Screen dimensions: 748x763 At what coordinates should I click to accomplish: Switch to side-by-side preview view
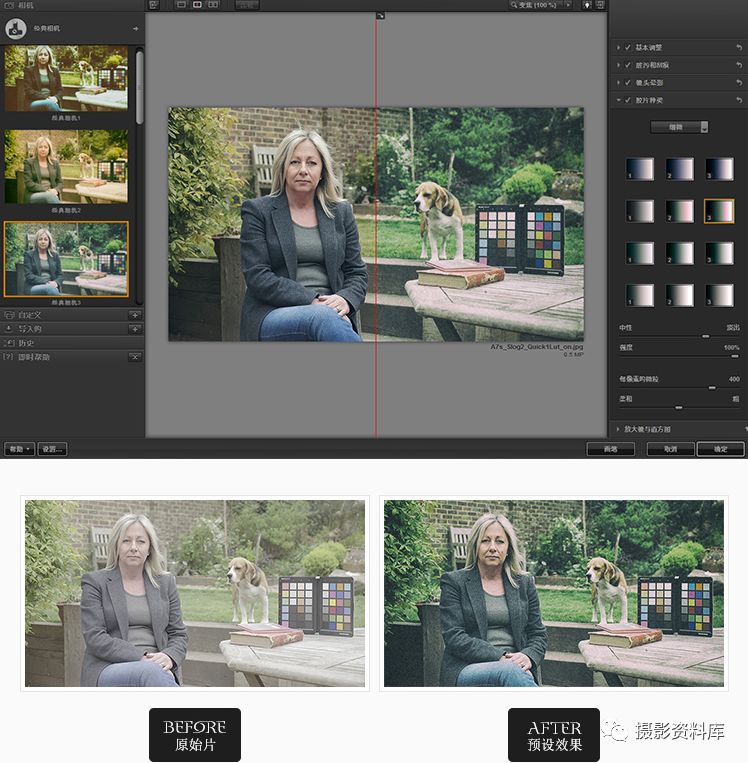click(213, 5)
